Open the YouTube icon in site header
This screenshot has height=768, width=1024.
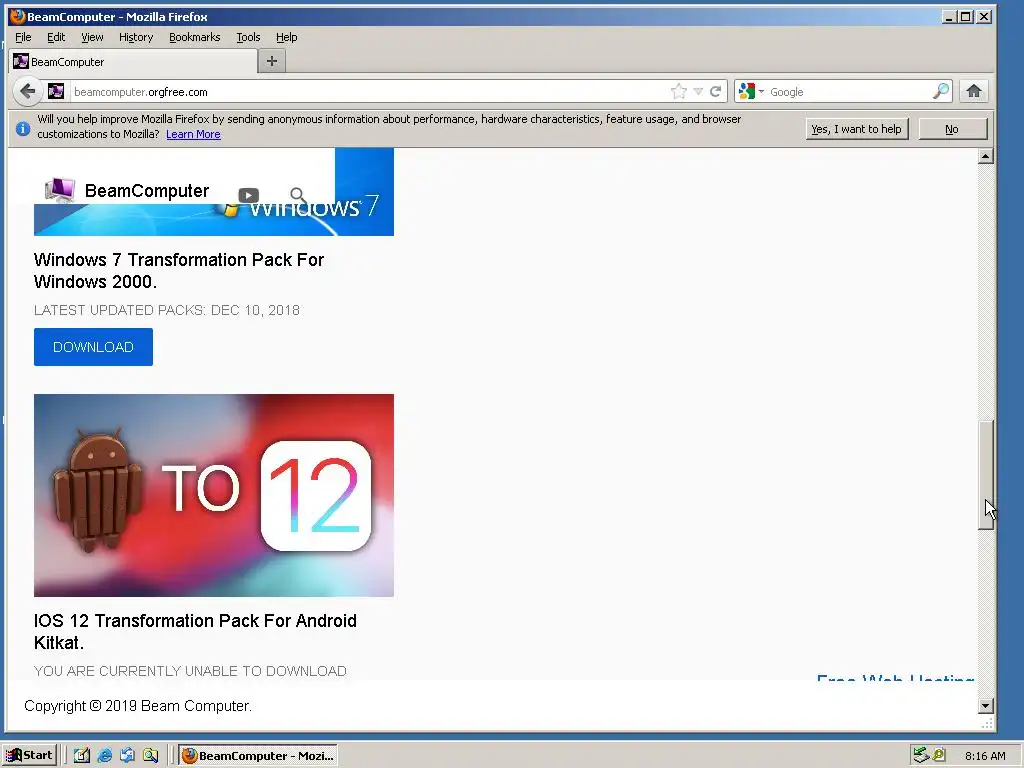[248, 195]
